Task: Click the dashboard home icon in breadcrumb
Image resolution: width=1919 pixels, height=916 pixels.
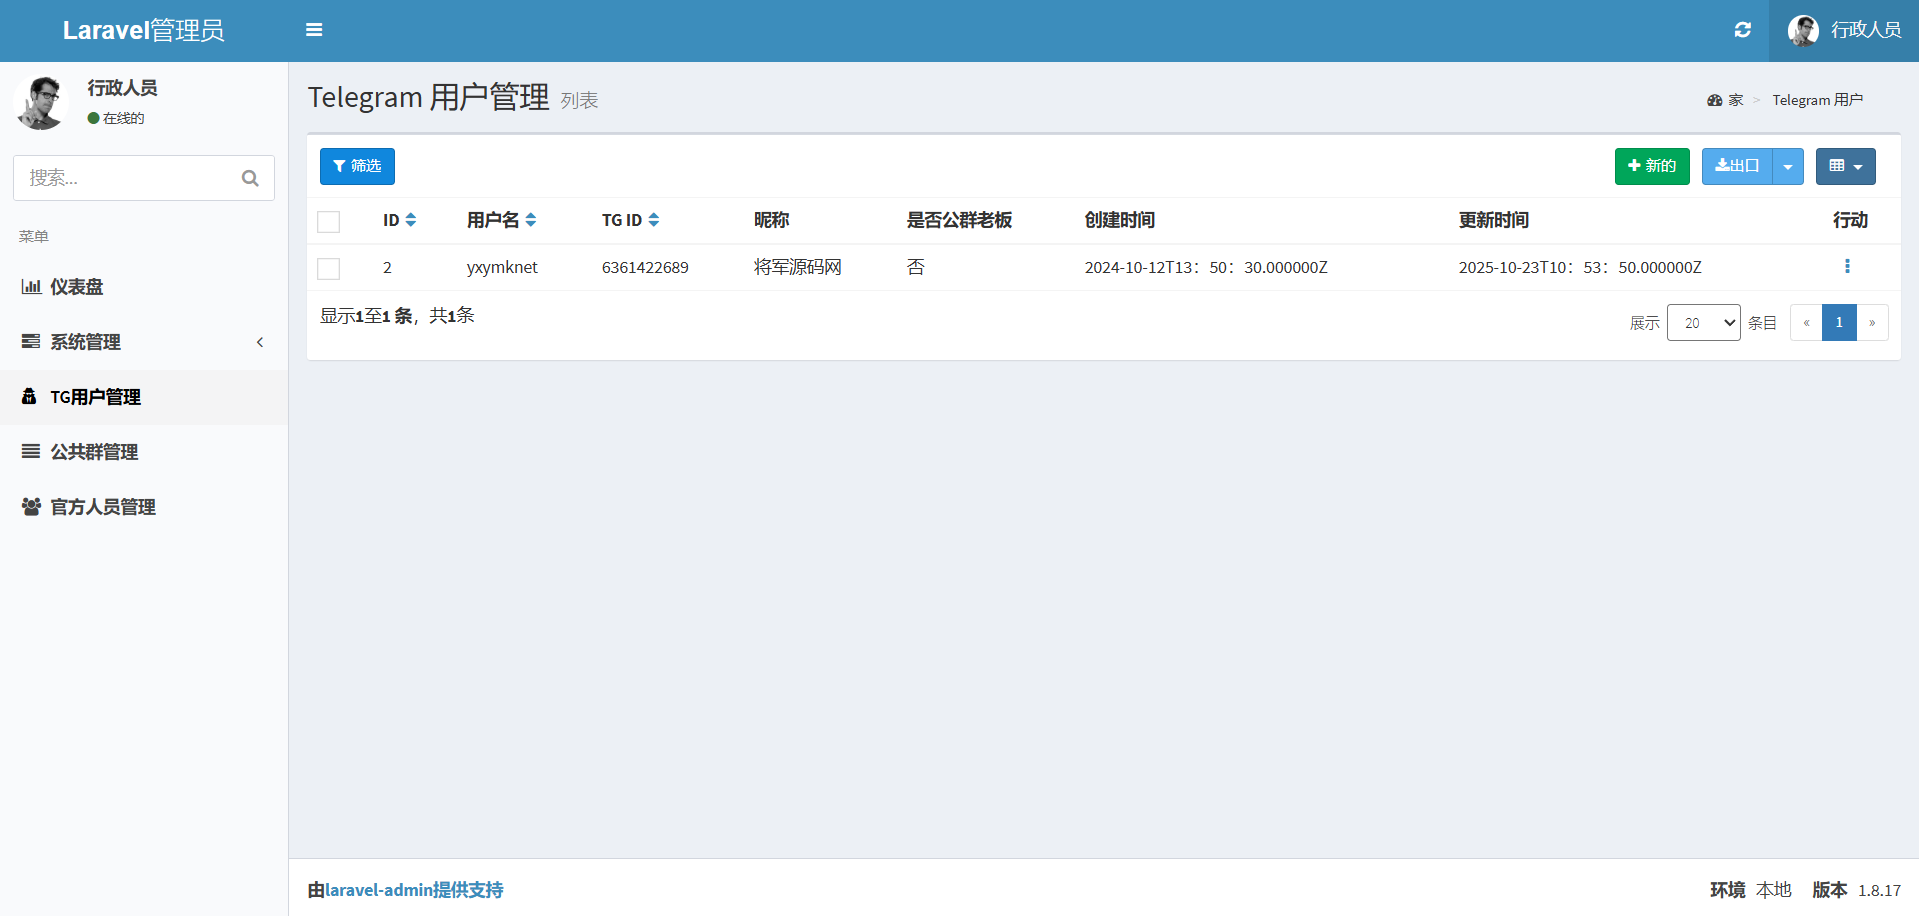Action: 1714,100
